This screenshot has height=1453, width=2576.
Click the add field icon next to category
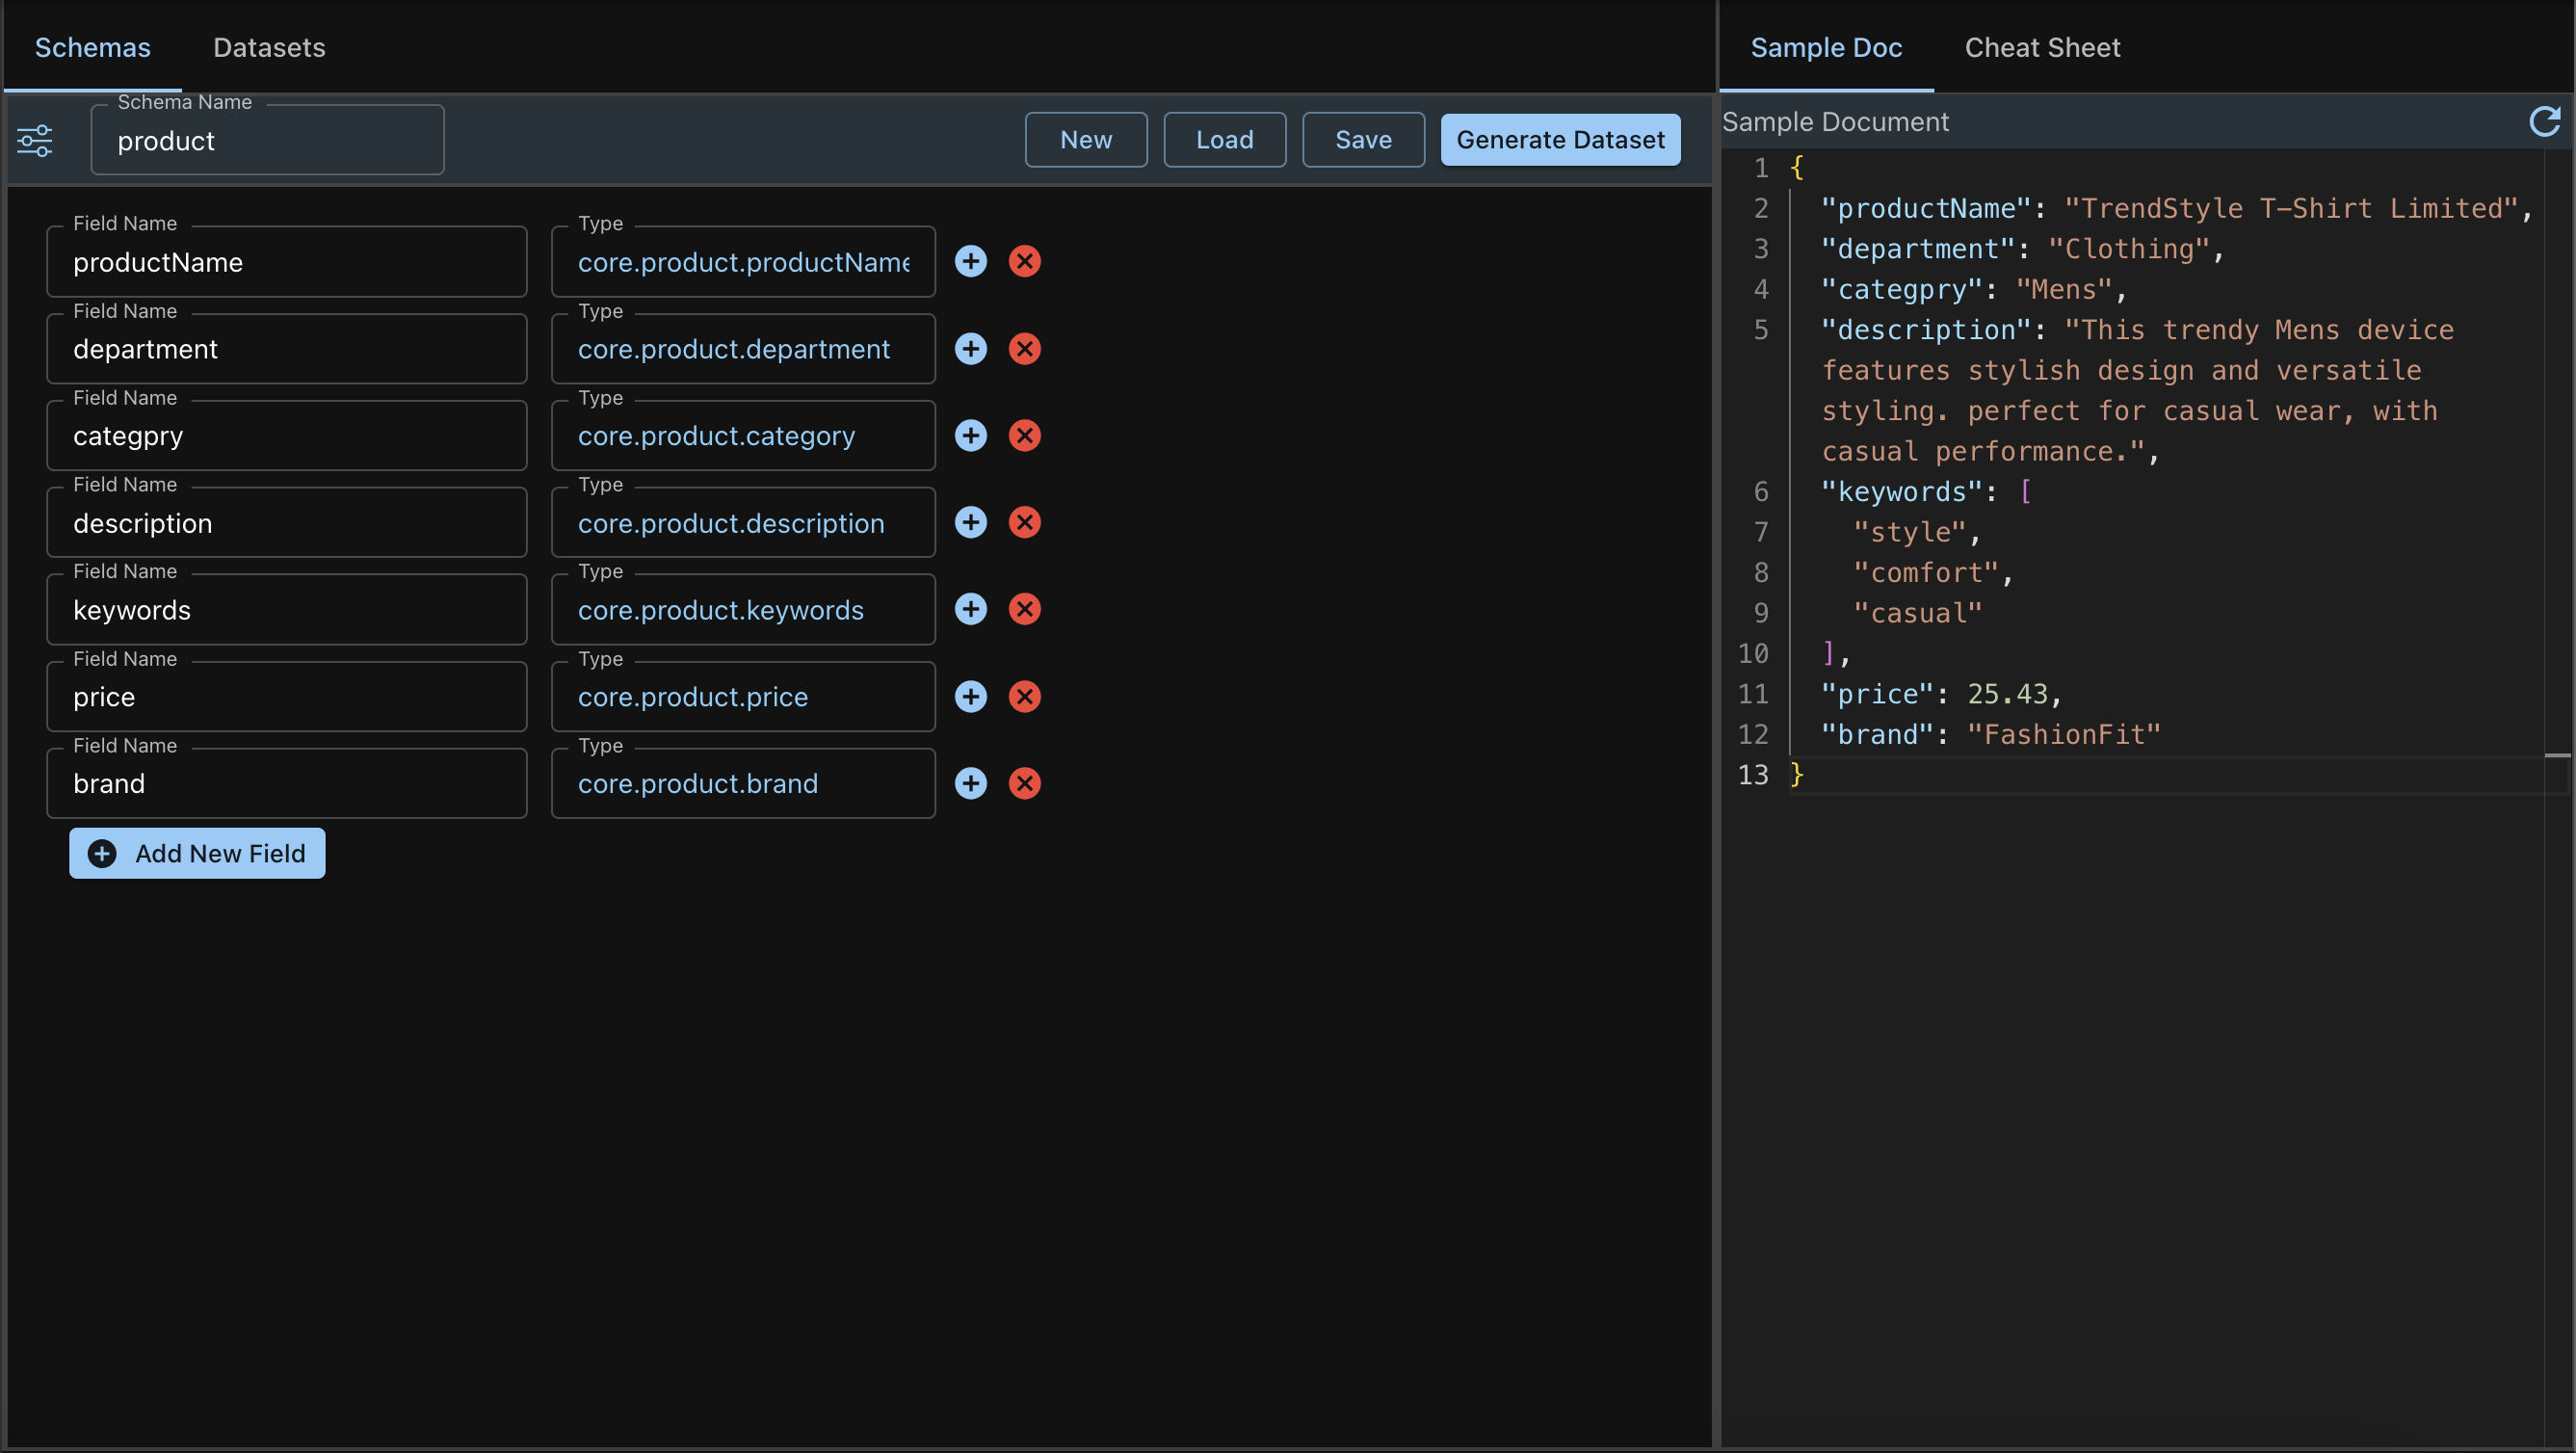[971, 436]
